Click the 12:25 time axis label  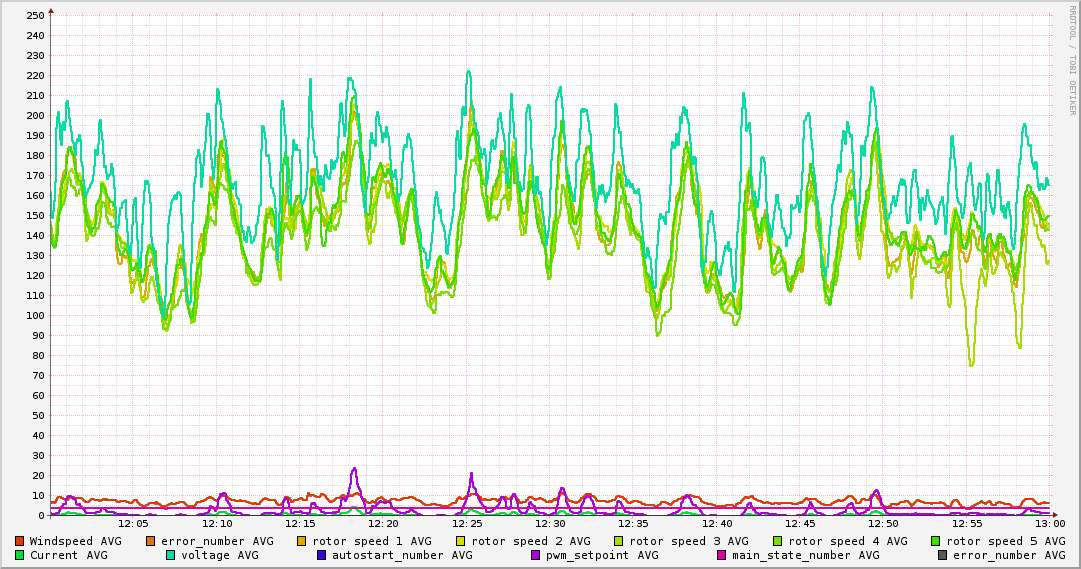coord(467,524)
